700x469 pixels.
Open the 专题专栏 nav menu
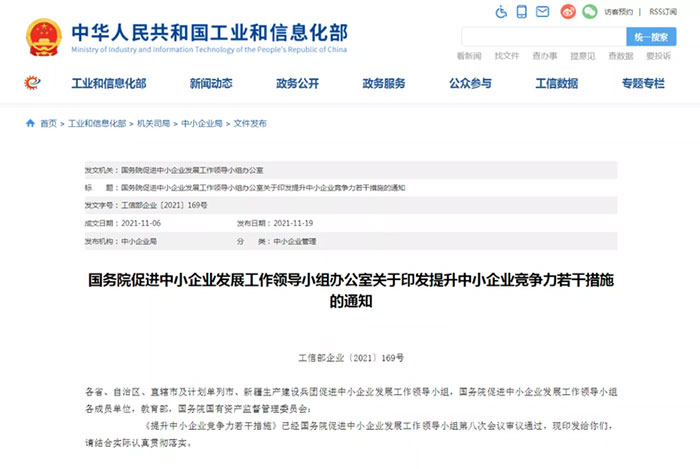click(643, 83)
